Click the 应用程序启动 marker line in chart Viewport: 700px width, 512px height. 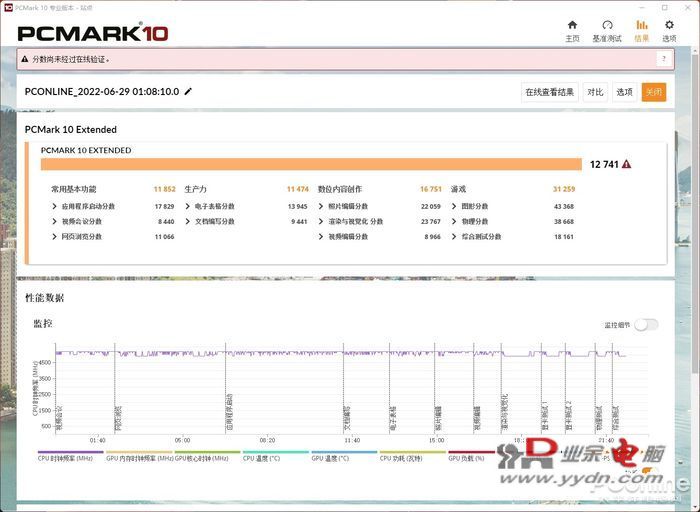[225, 388]
